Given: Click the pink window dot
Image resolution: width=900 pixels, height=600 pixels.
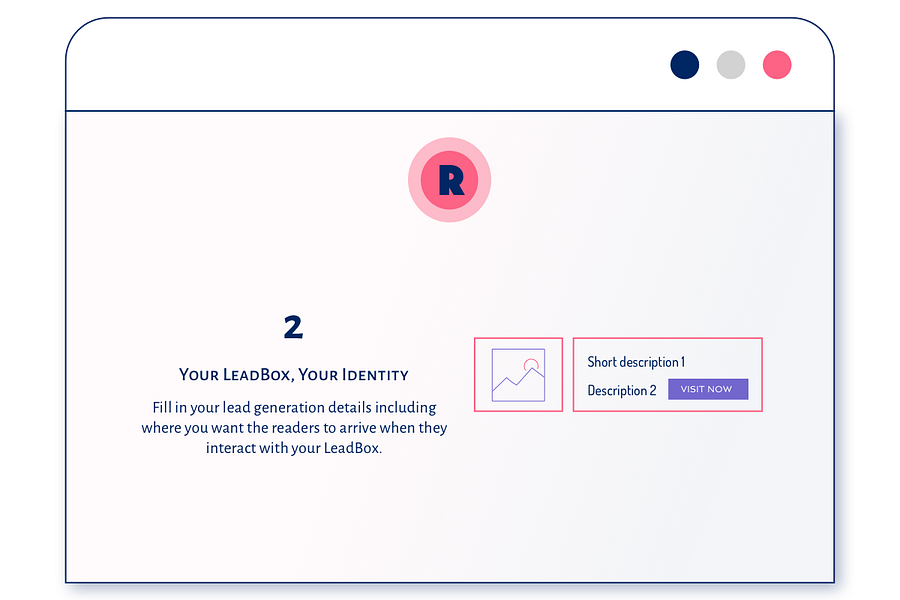Looking at the screenshot, I should (777, 64).
